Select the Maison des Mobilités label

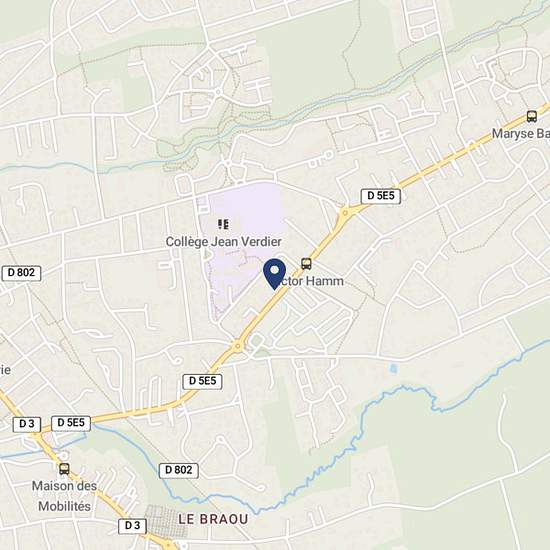[64, 496]
